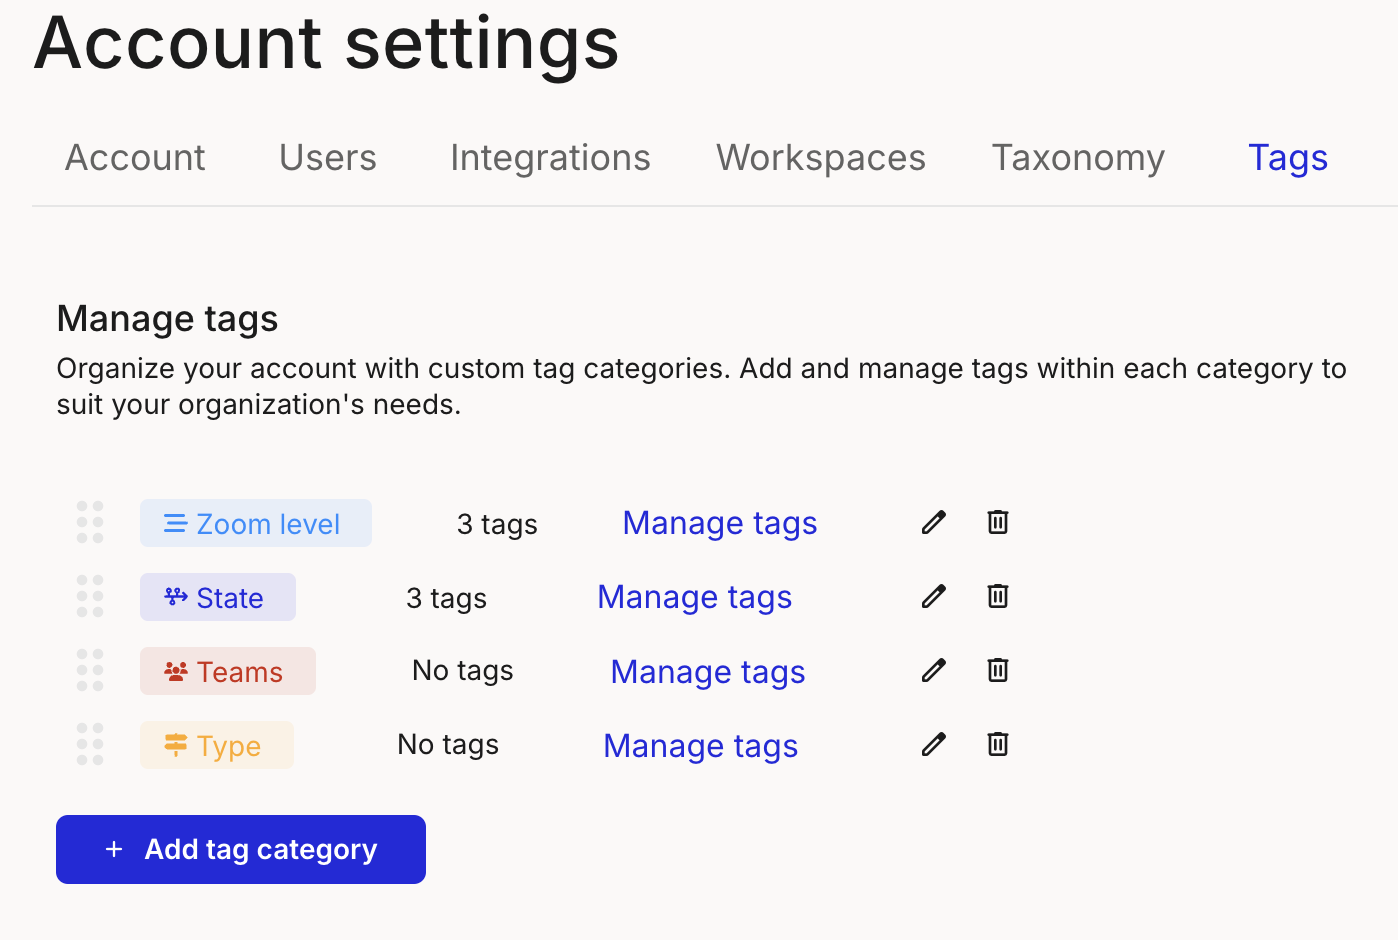Click the pencil icon for Type
This screenshot has height=940, width=1398.
coord(933,744)
